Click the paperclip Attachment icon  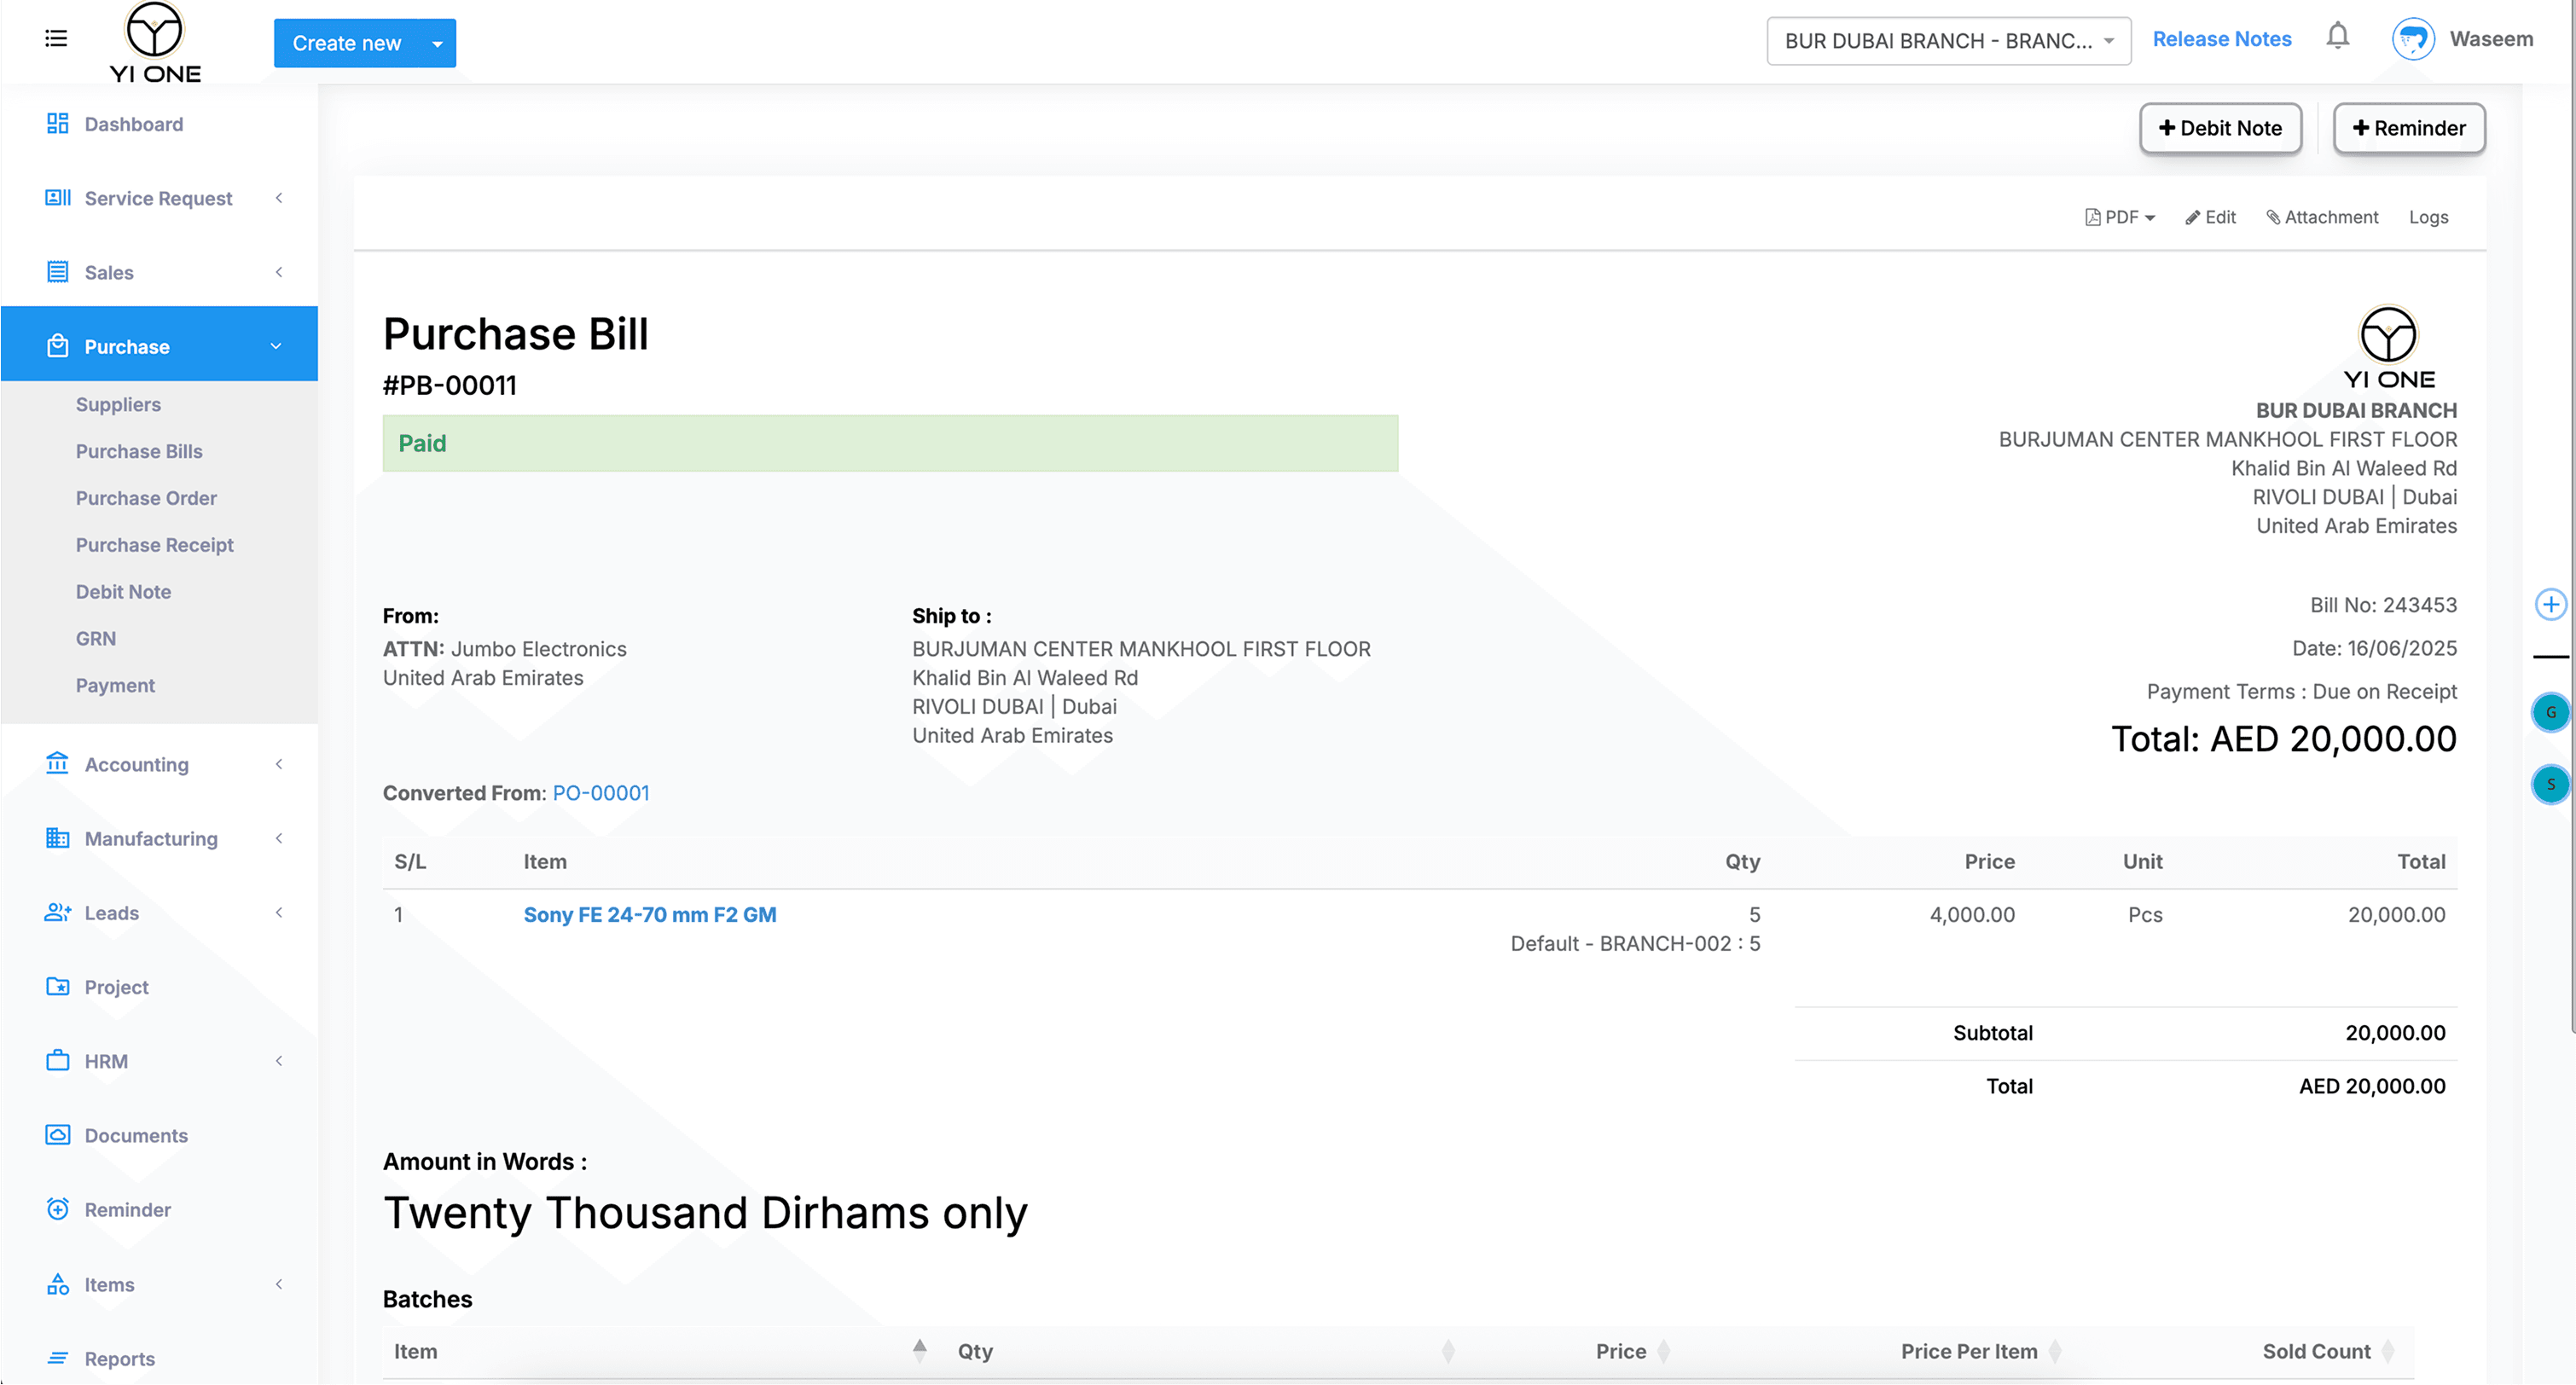(x=2272, y=217)
